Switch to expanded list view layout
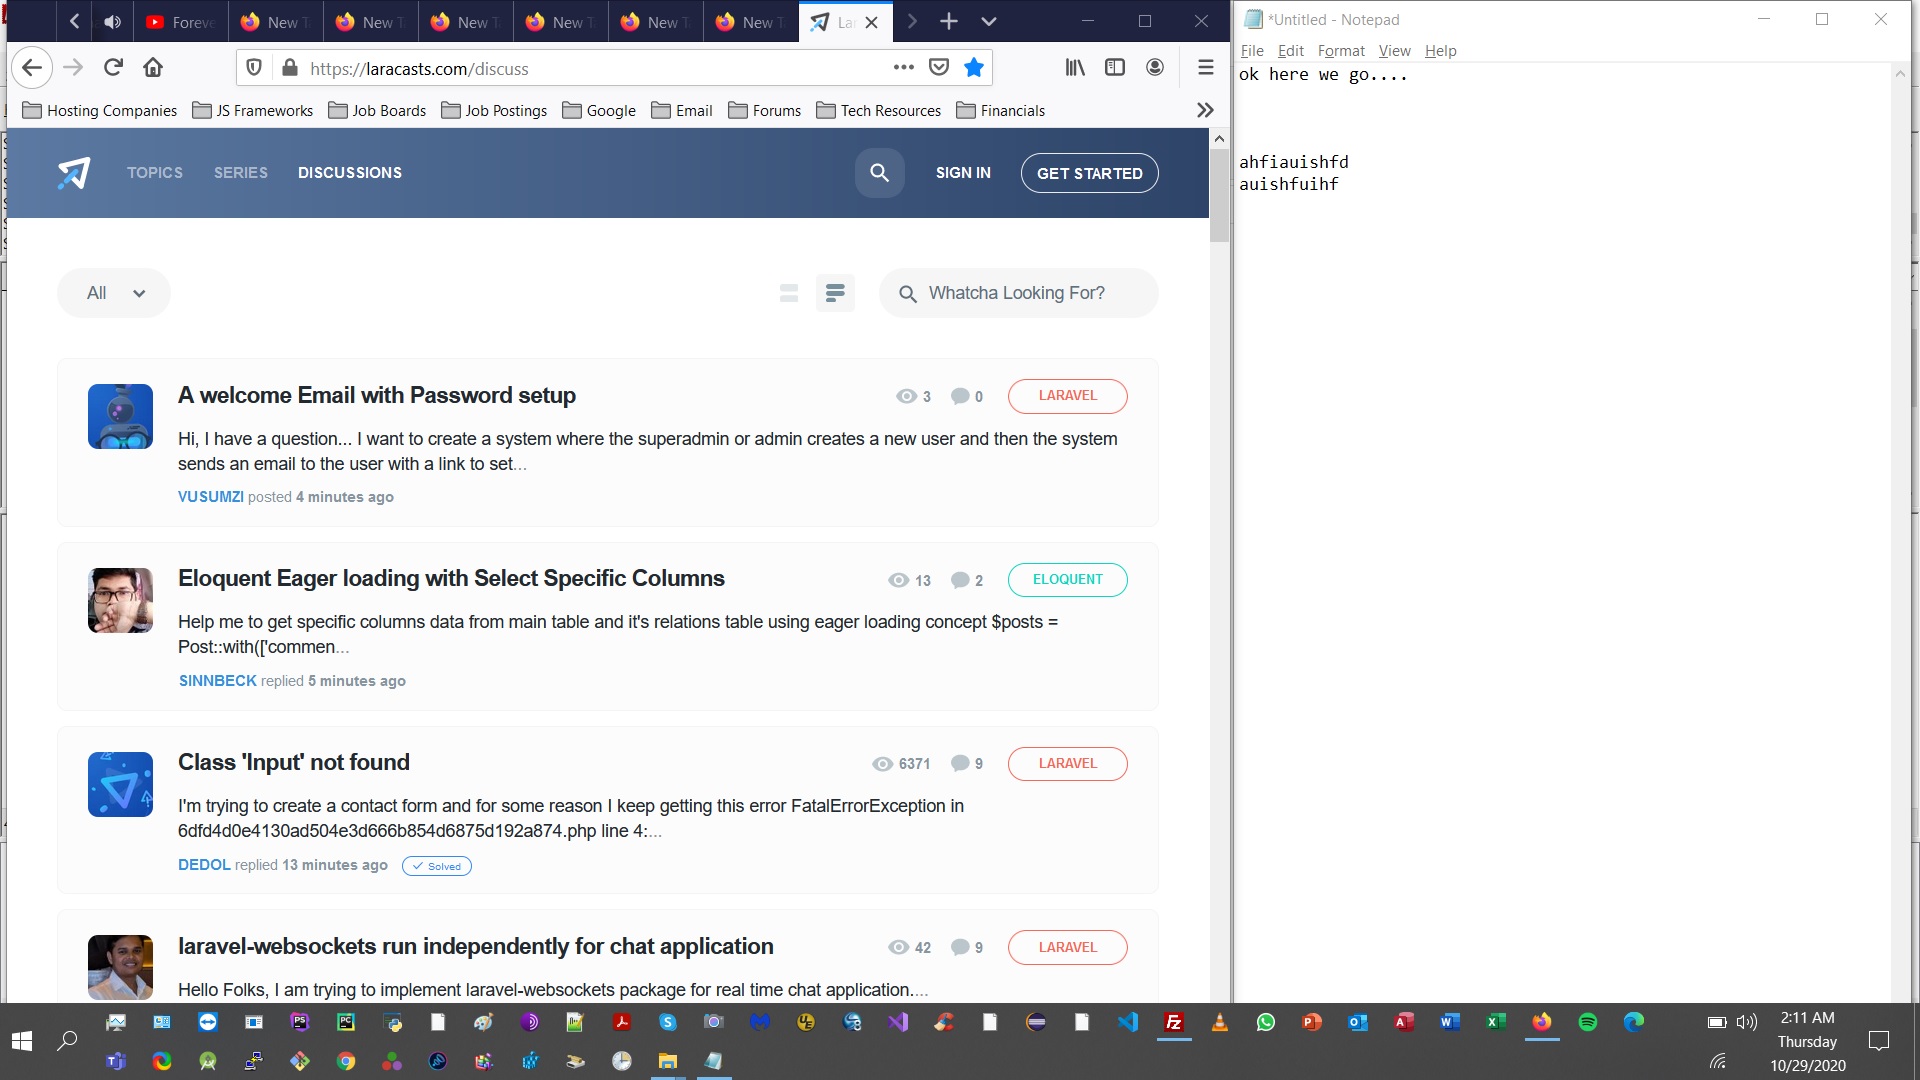Screen dimensions: 1920x1080 tap(835, 293)
